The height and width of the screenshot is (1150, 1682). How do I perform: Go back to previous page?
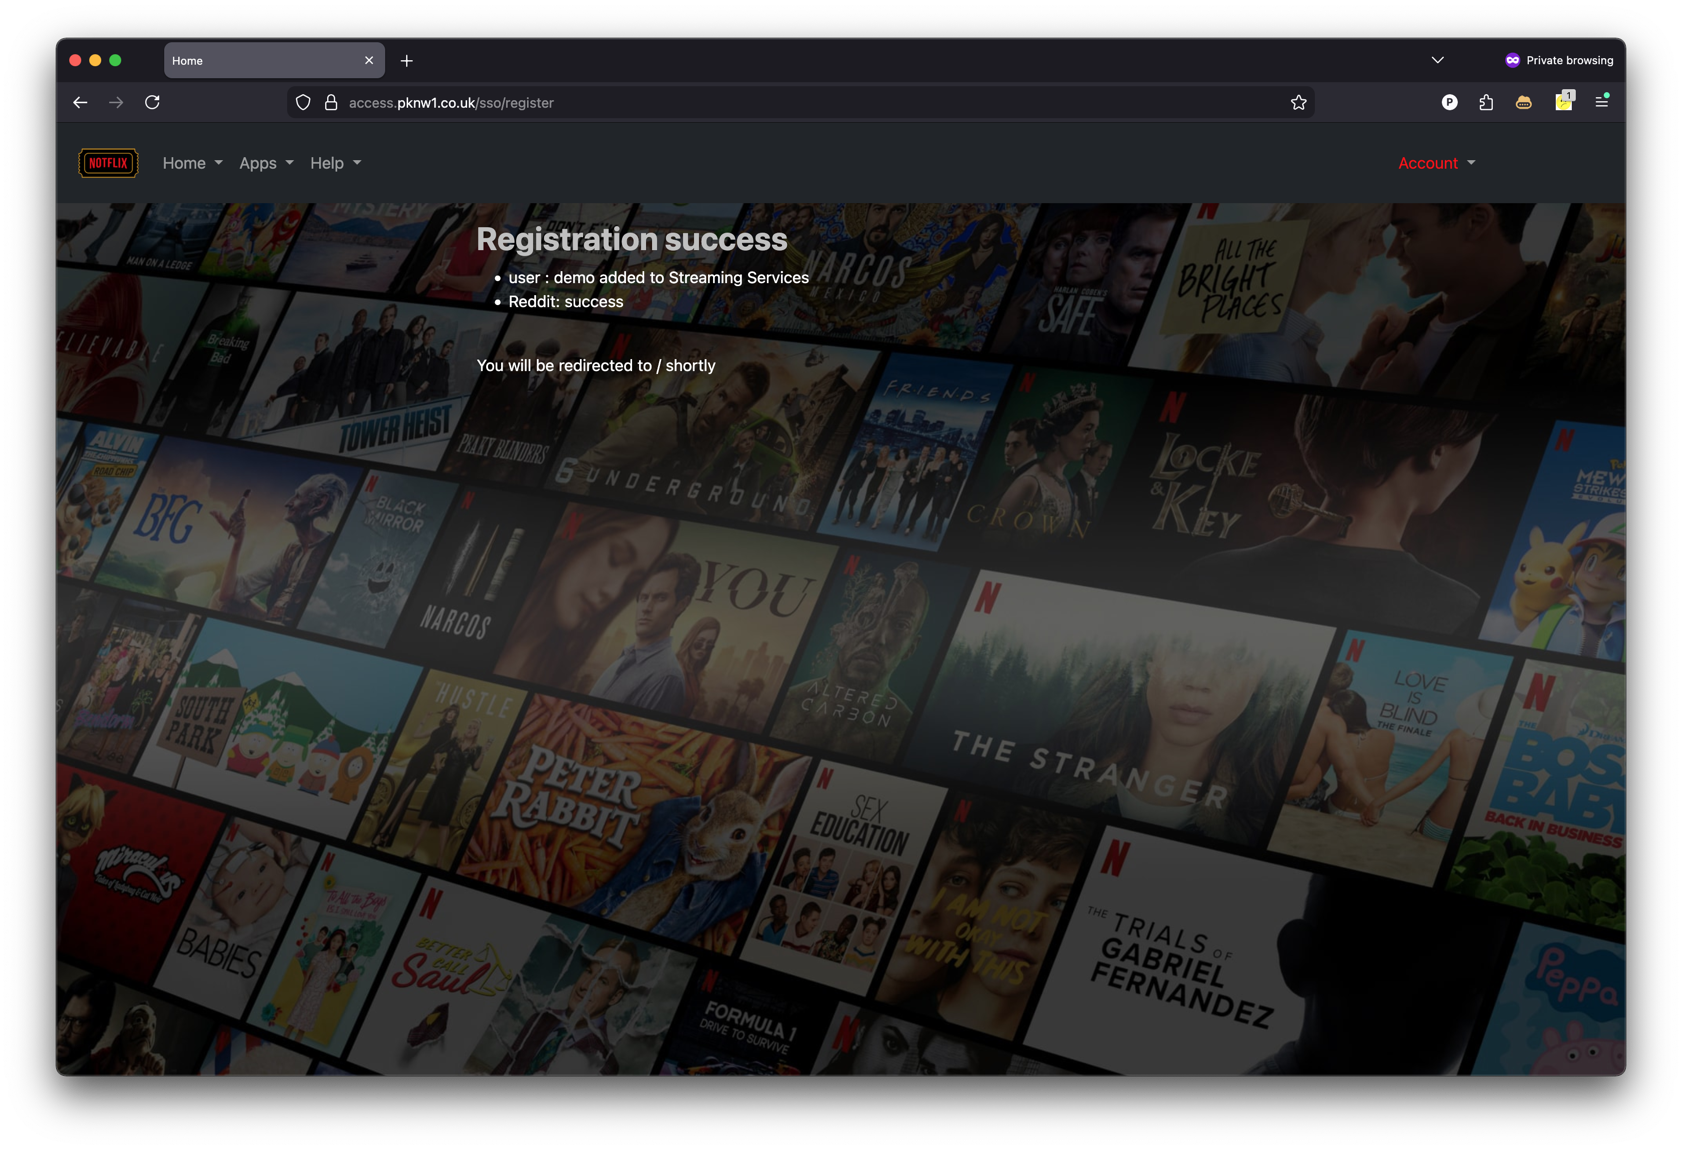tap(80, 102)
